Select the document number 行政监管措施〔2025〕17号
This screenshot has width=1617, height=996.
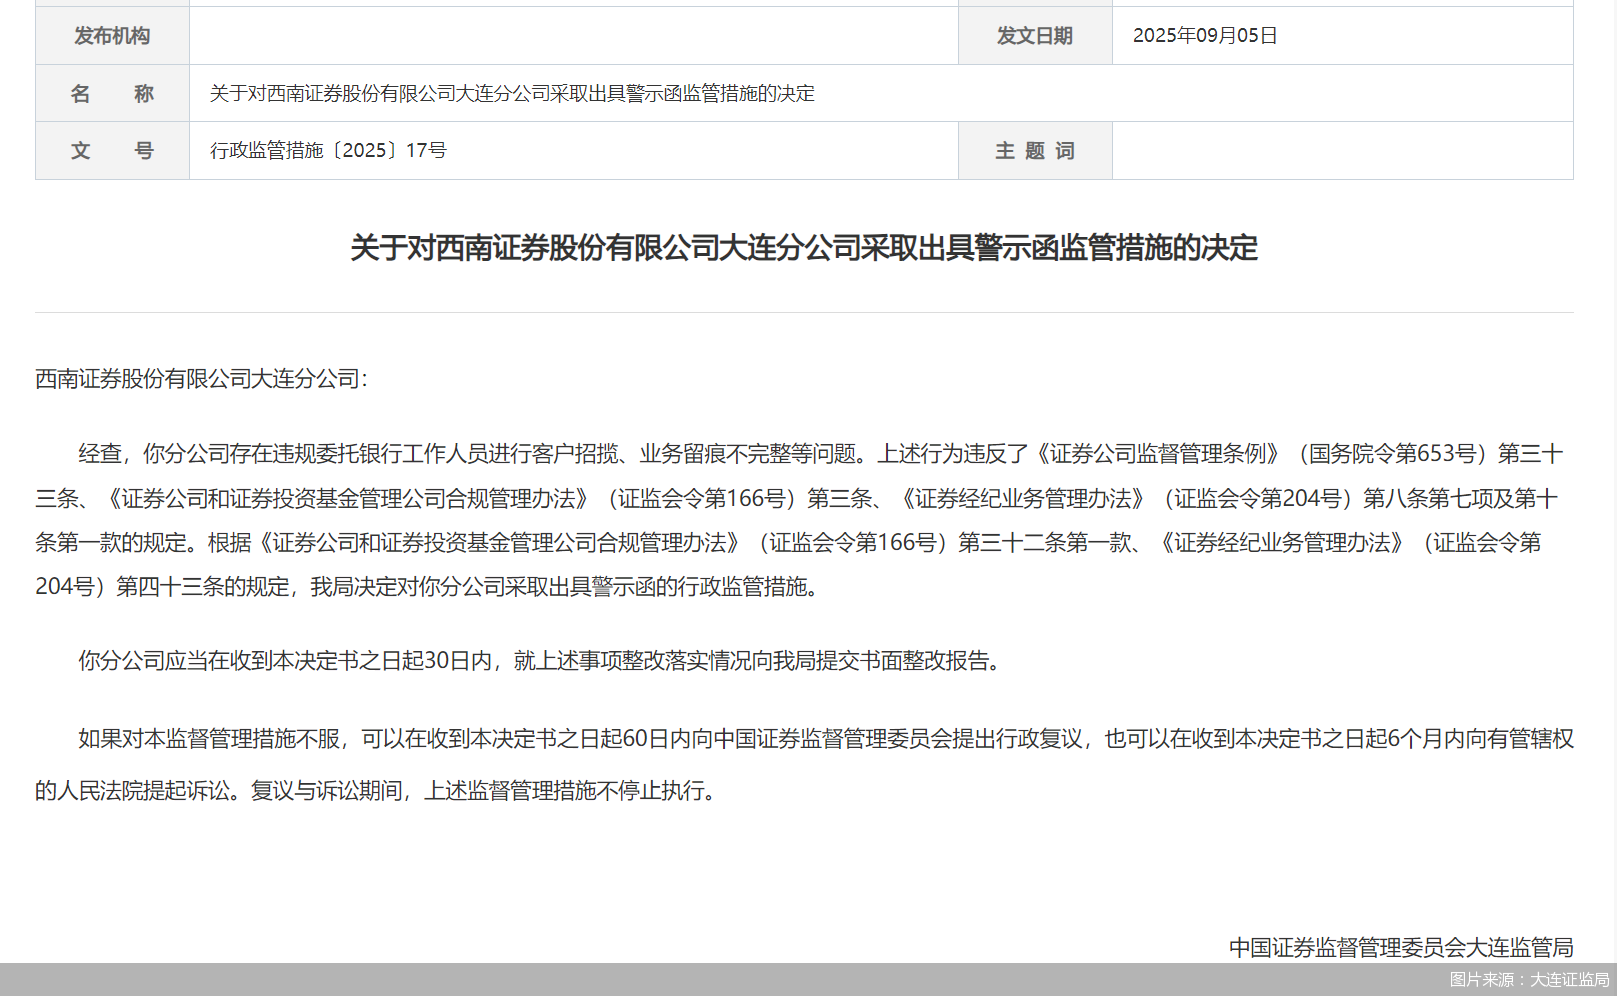tap(327, 151)
